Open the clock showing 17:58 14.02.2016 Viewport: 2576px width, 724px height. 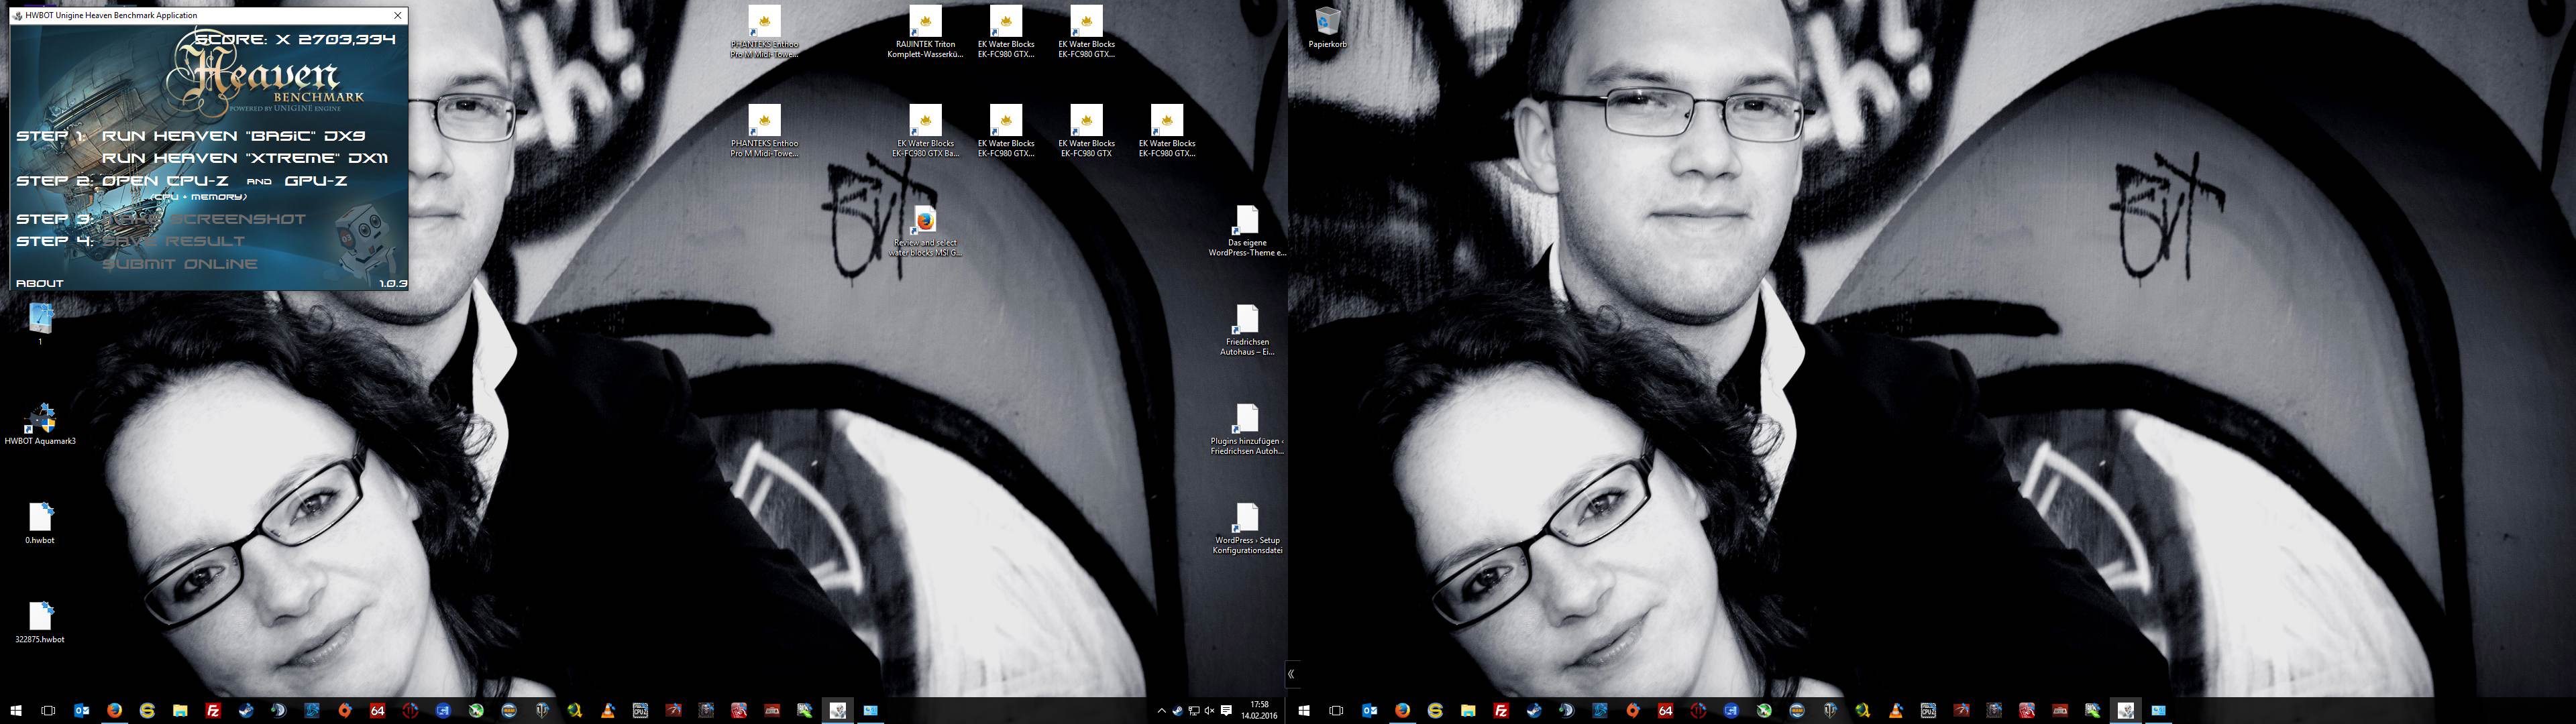point(1260,710)
